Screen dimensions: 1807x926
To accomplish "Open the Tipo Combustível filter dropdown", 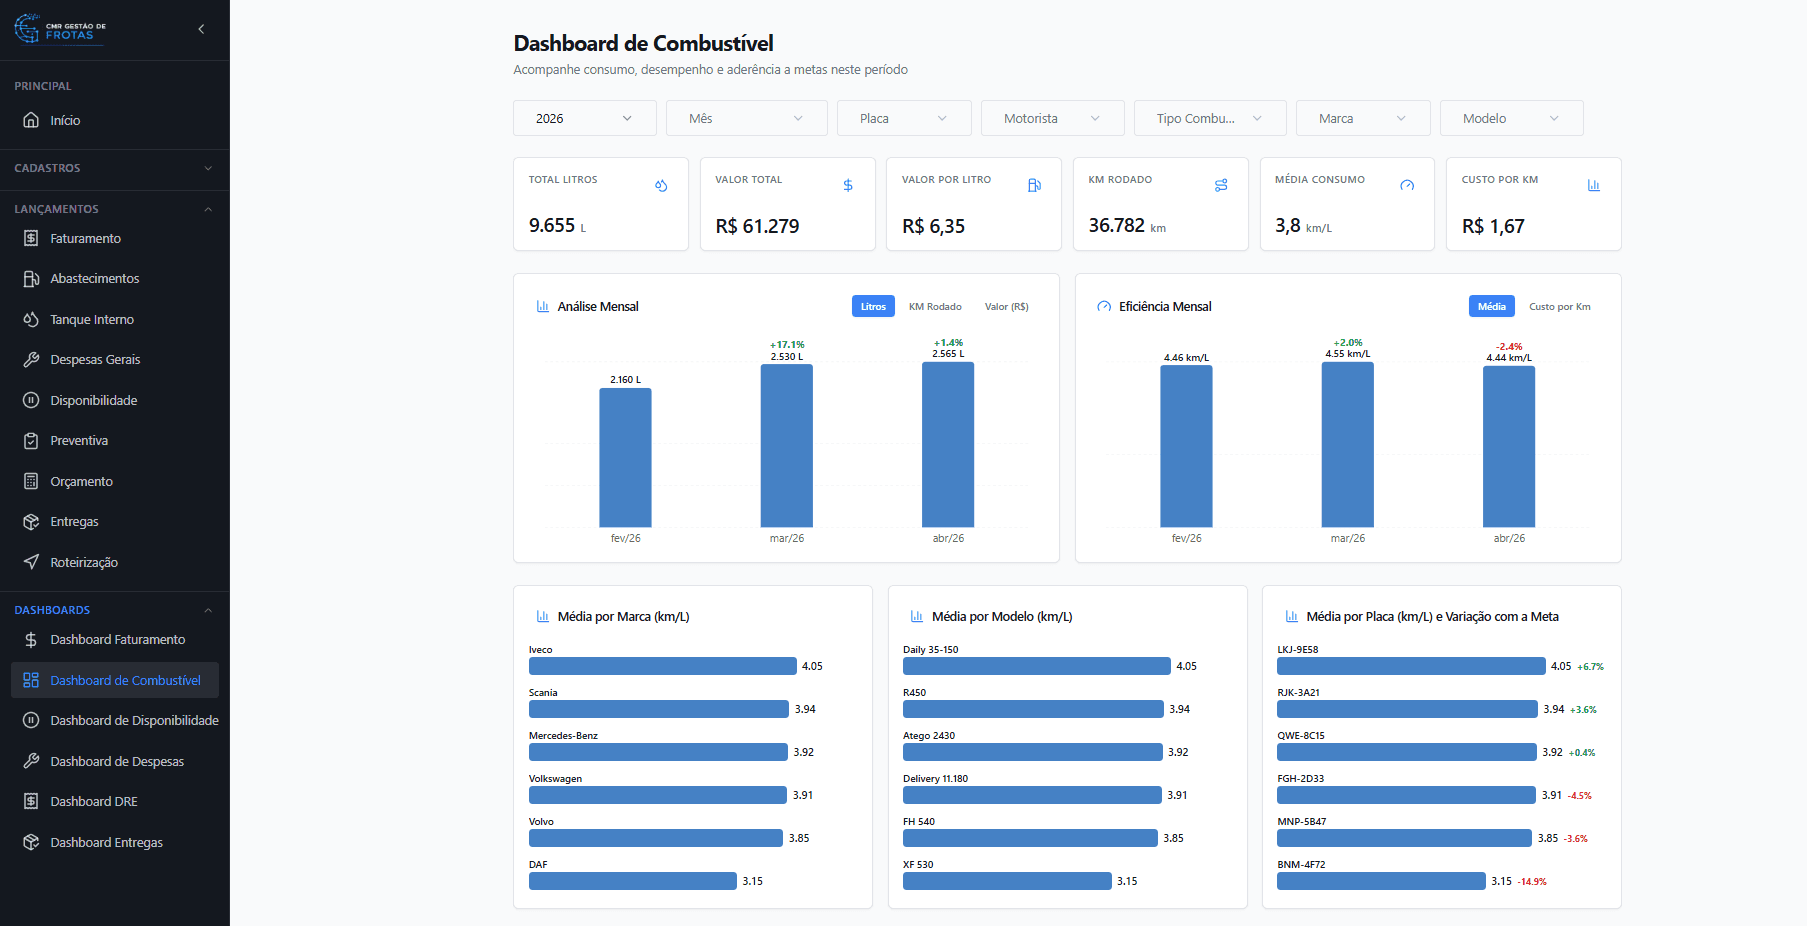I will 1210,118.
